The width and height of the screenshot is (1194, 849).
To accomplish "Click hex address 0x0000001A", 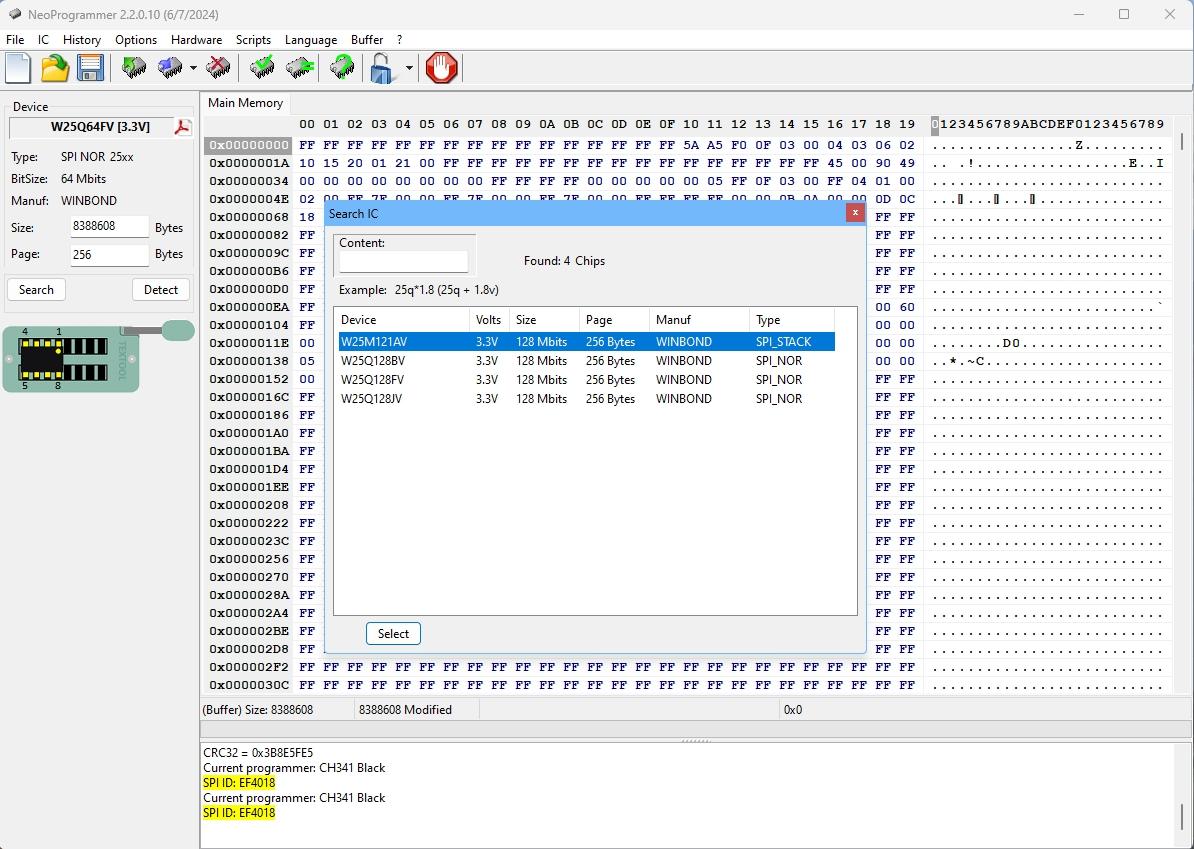I will click(249, 163).
